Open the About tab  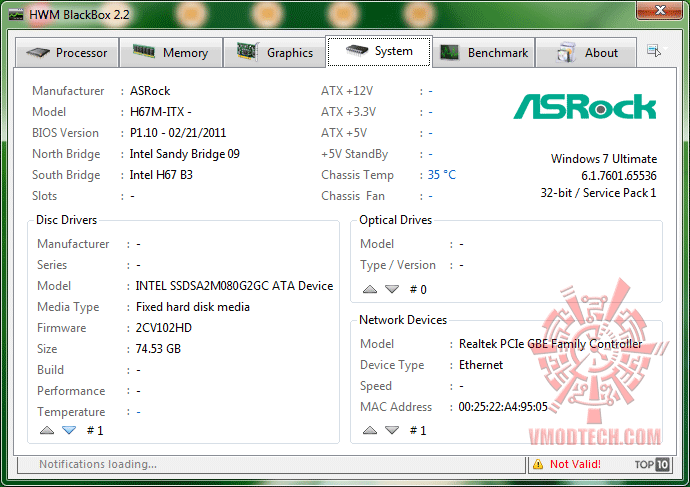click(x=586, y=53)
